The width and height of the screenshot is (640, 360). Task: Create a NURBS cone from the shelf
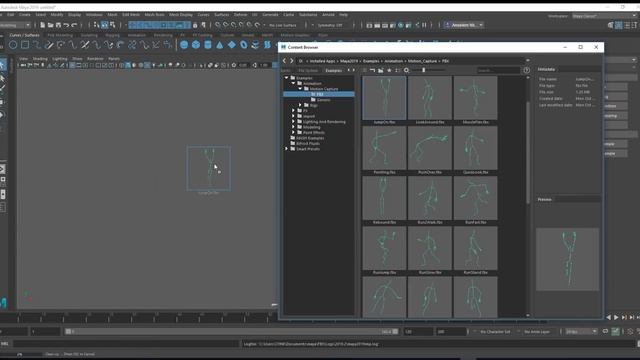pyautogui.click(x=220, y=45)
